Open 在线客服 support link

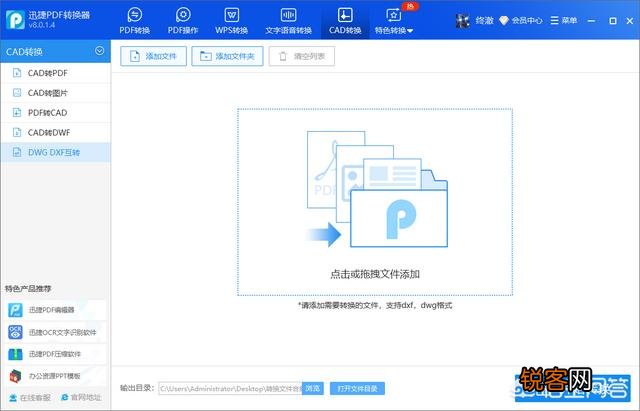[x=30, y=397]
